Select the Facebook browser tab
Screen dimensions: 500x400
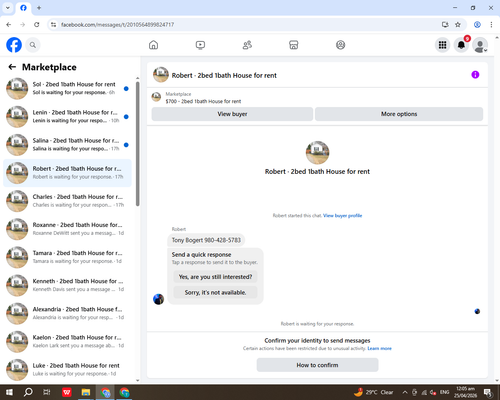point(23,8)
